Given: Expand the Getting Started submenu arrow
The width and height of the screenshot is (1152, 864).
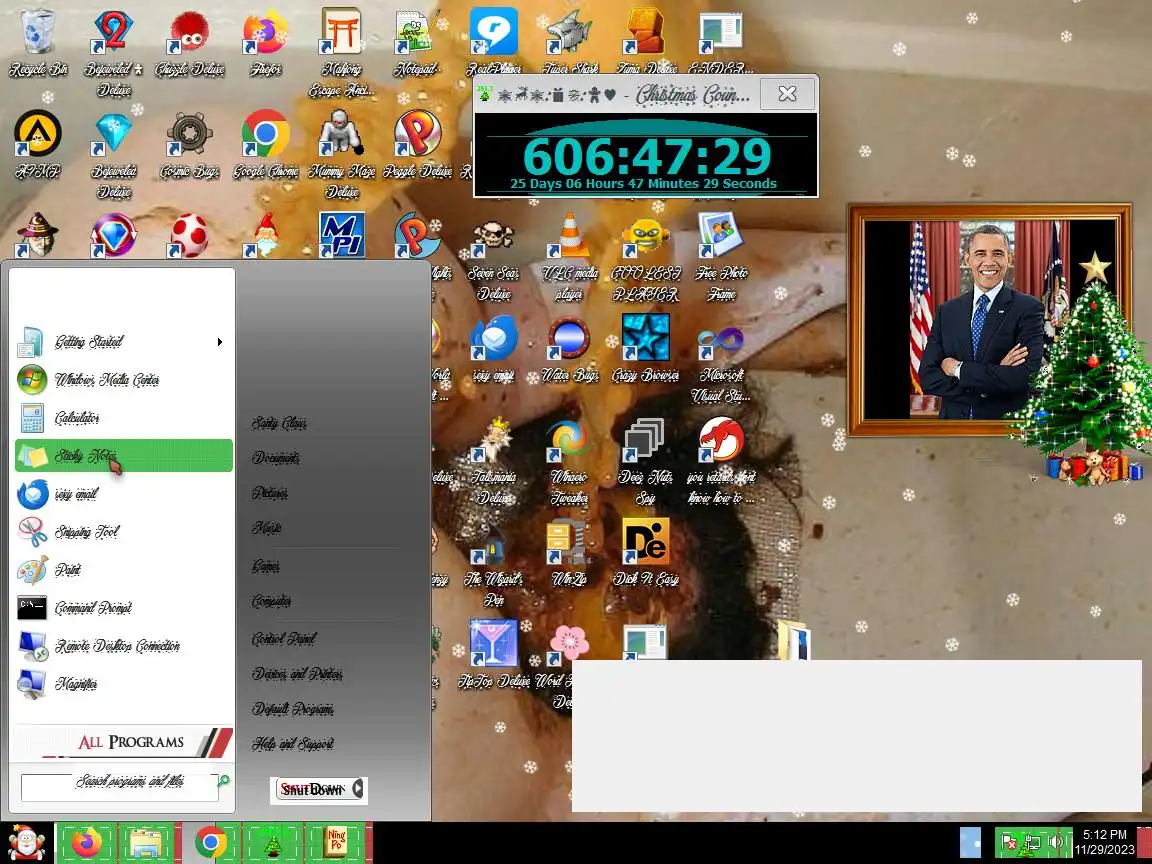Looking at the screenshot, I should tap(220, 342).
